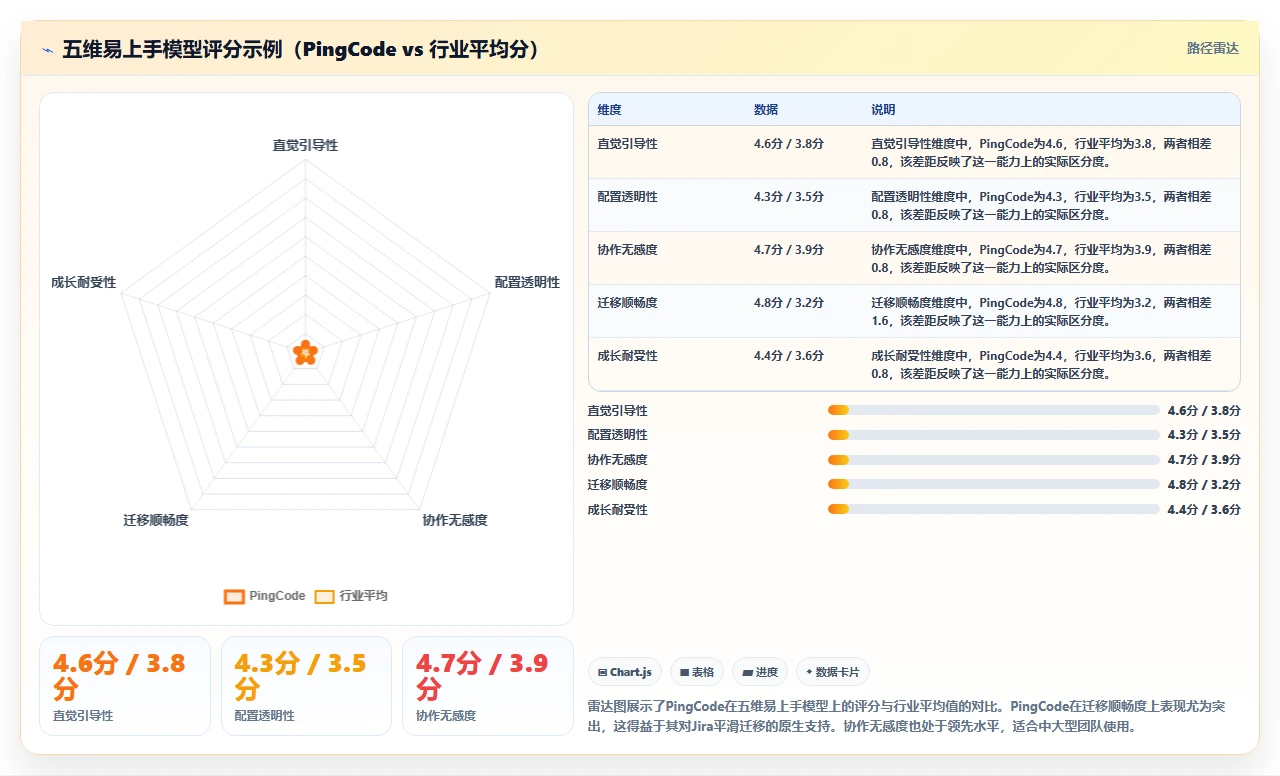Click the summary paragraph starting 雷达图展示了PingCode

coord(907,717)
